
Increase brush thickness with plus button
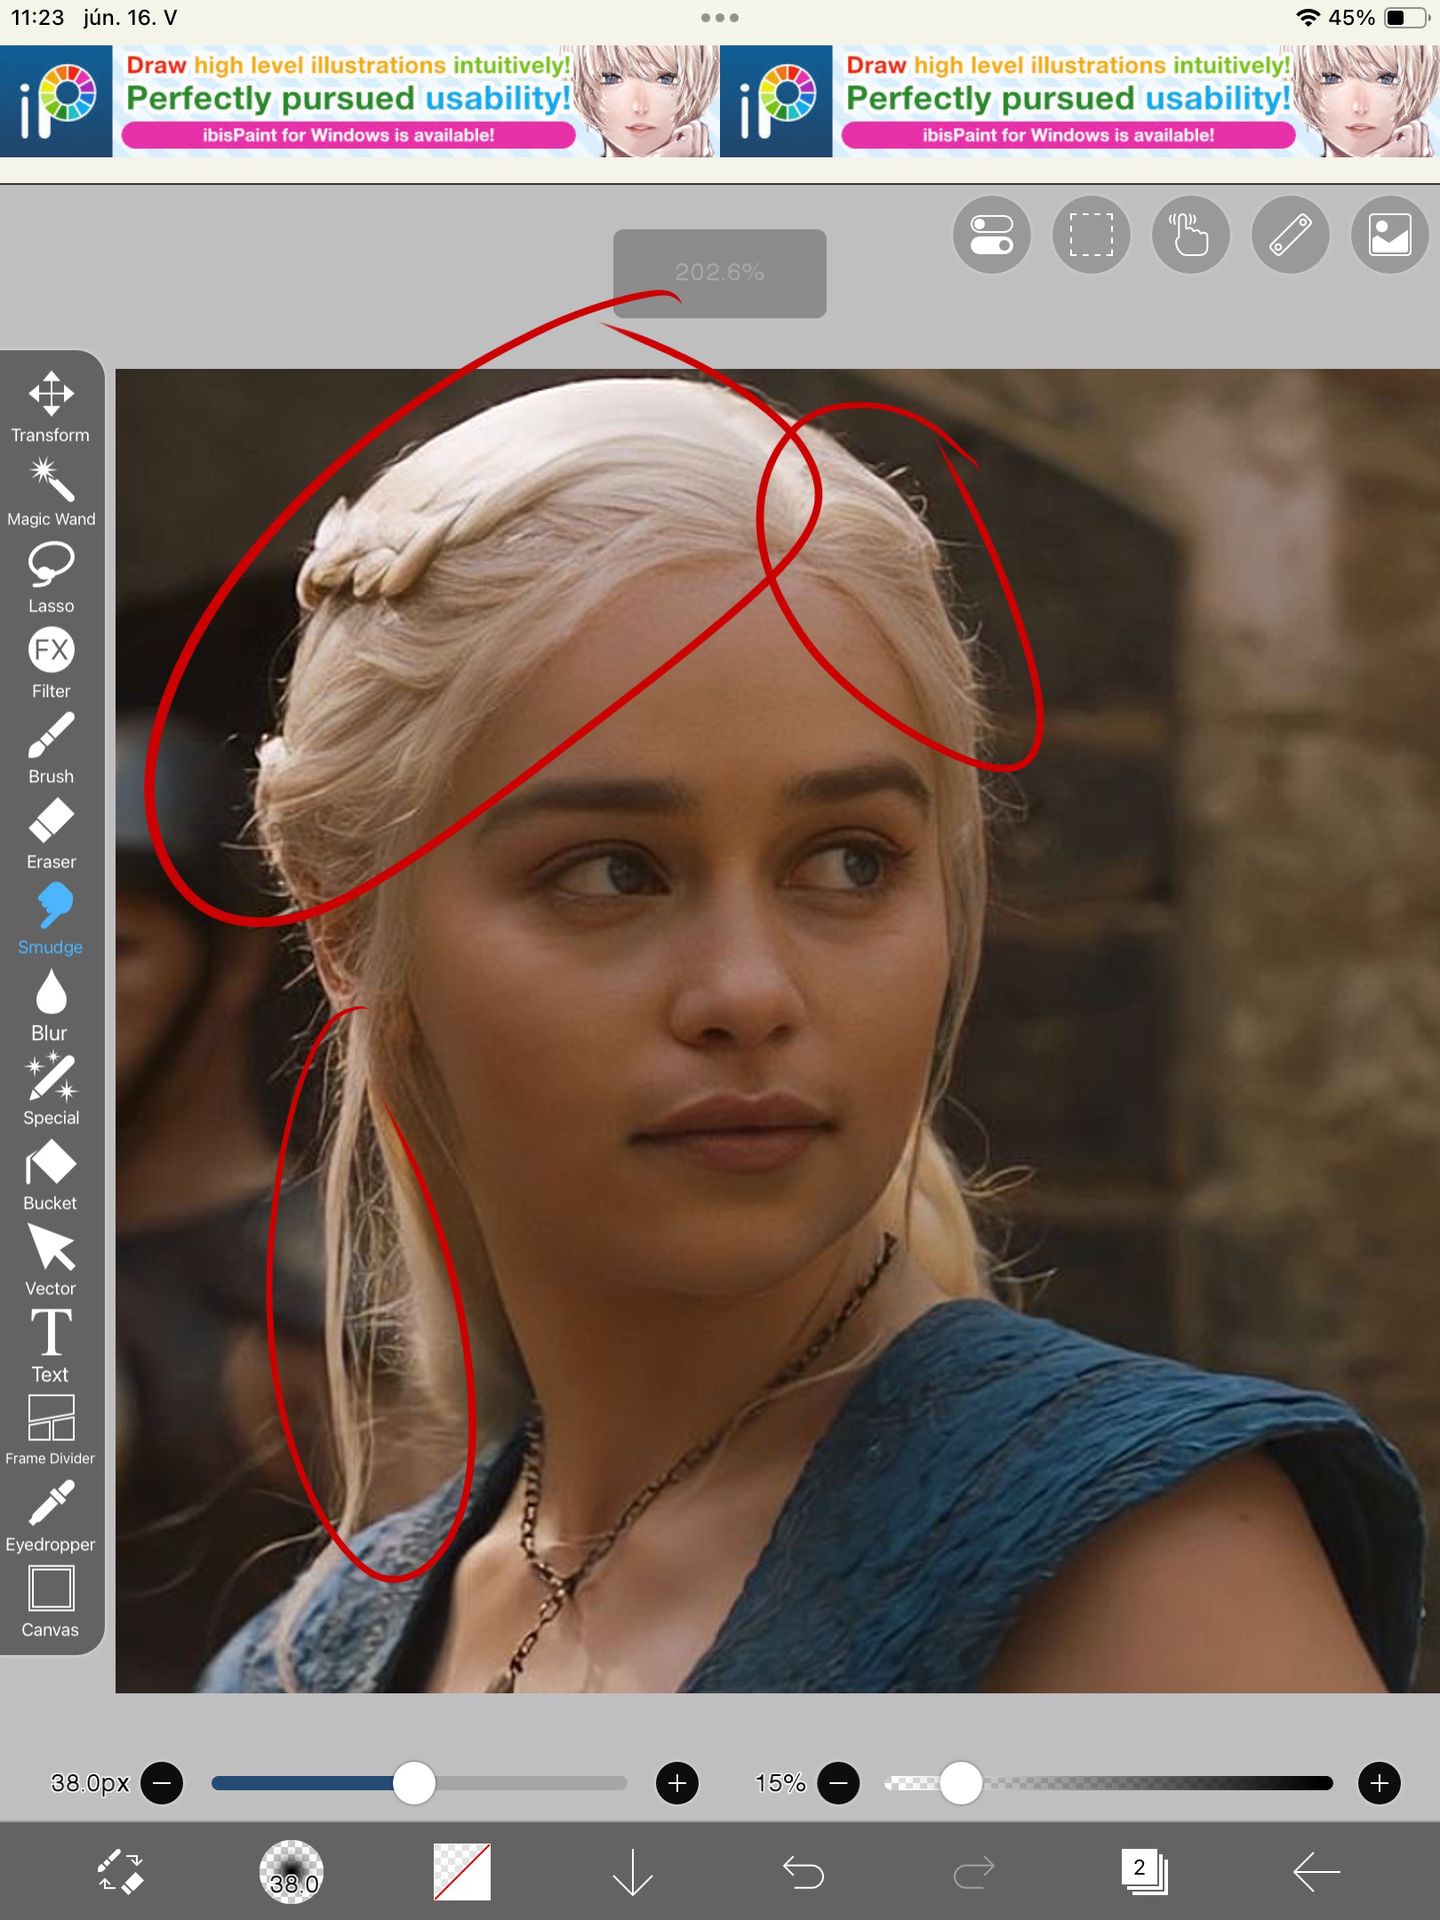point(677,1783)
